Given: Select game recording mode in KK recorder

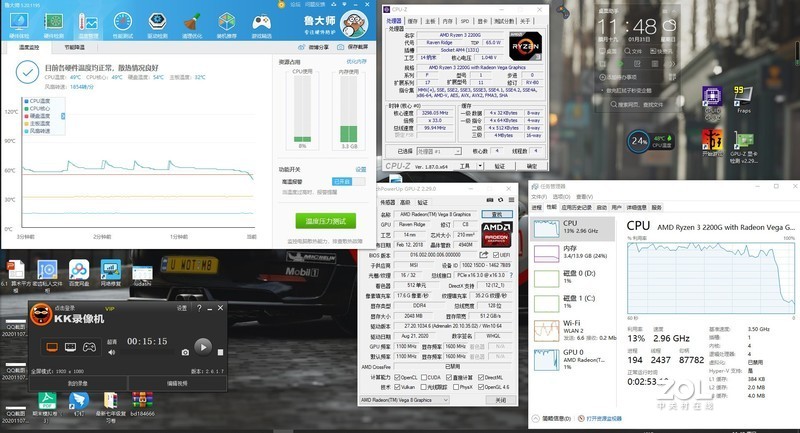Looking at the screenshot, I should coord(89,347).
